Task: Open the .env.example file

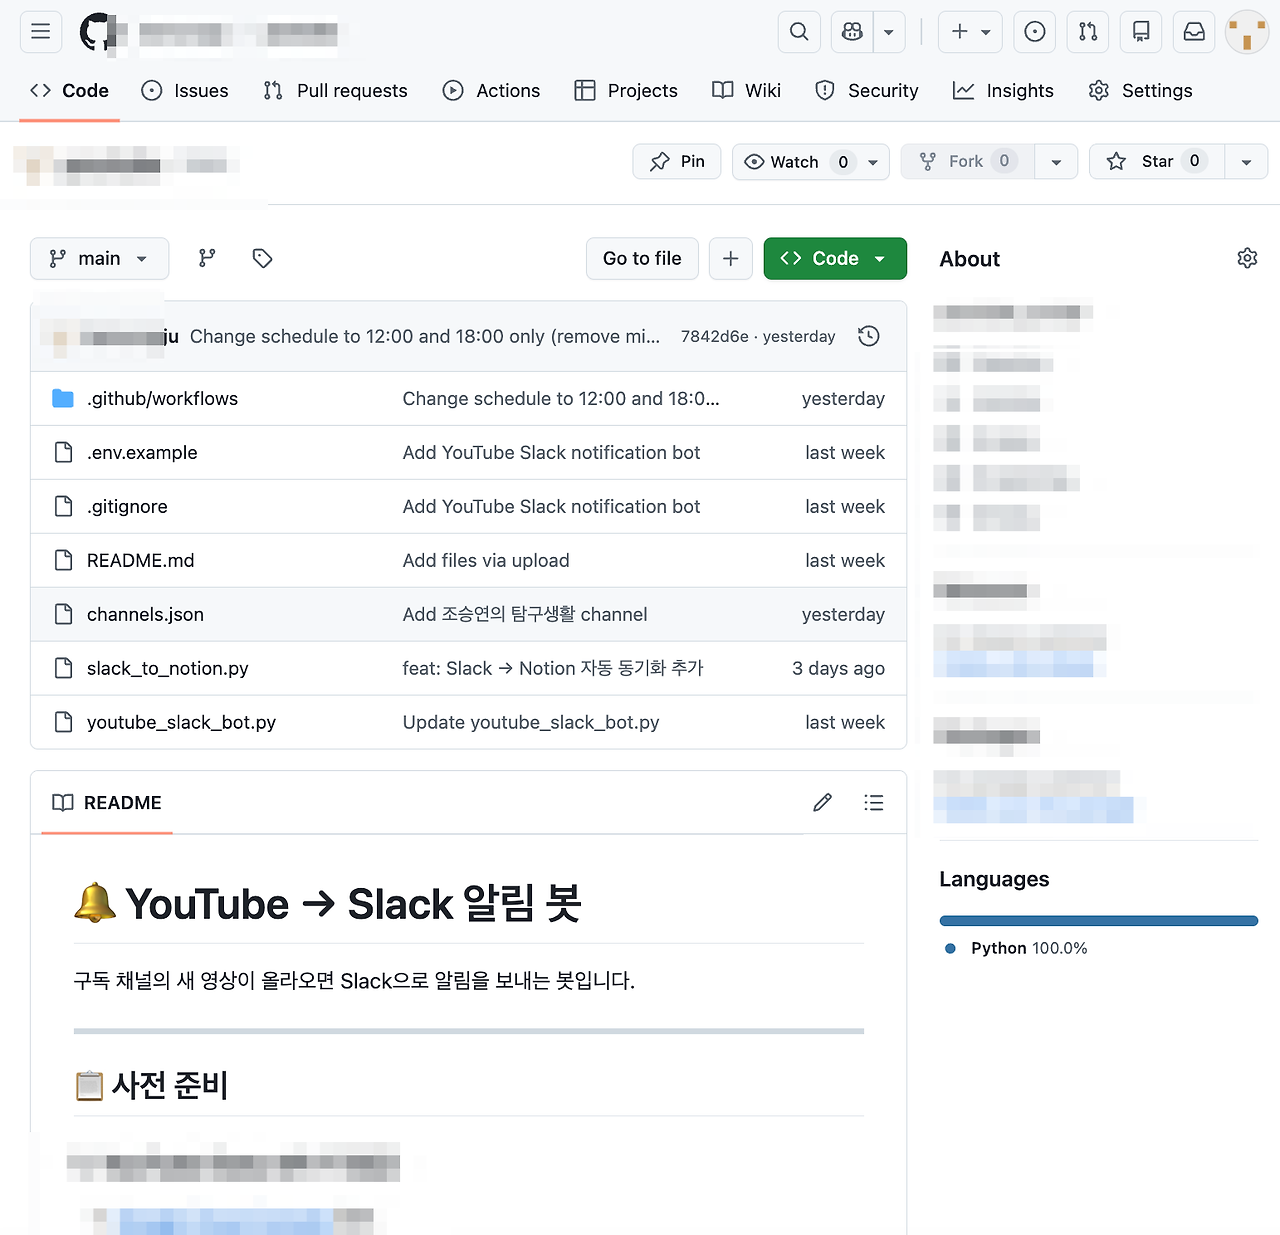Action: (x=142, y=453)
